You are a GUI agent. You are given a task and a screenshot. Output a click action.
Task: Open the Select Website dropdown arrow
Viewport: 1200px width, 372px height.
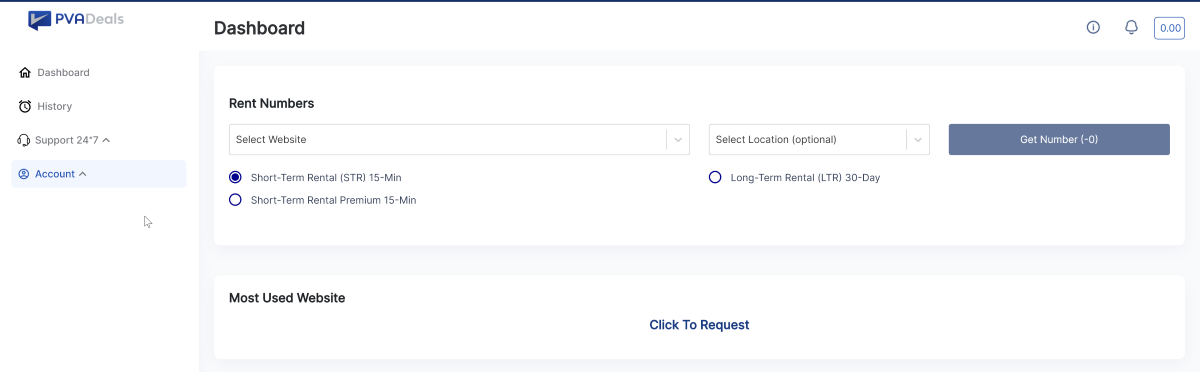click(678, 140)
